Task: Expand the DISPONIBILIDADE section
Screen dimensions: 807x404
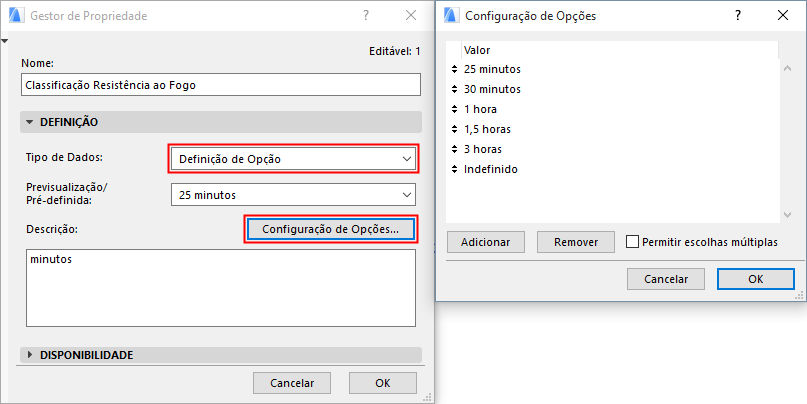Action: 30,355
